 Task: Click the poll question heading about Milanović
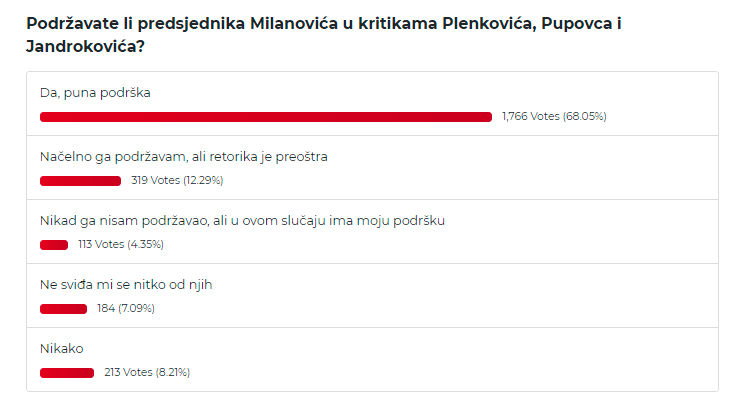point(324,35)
